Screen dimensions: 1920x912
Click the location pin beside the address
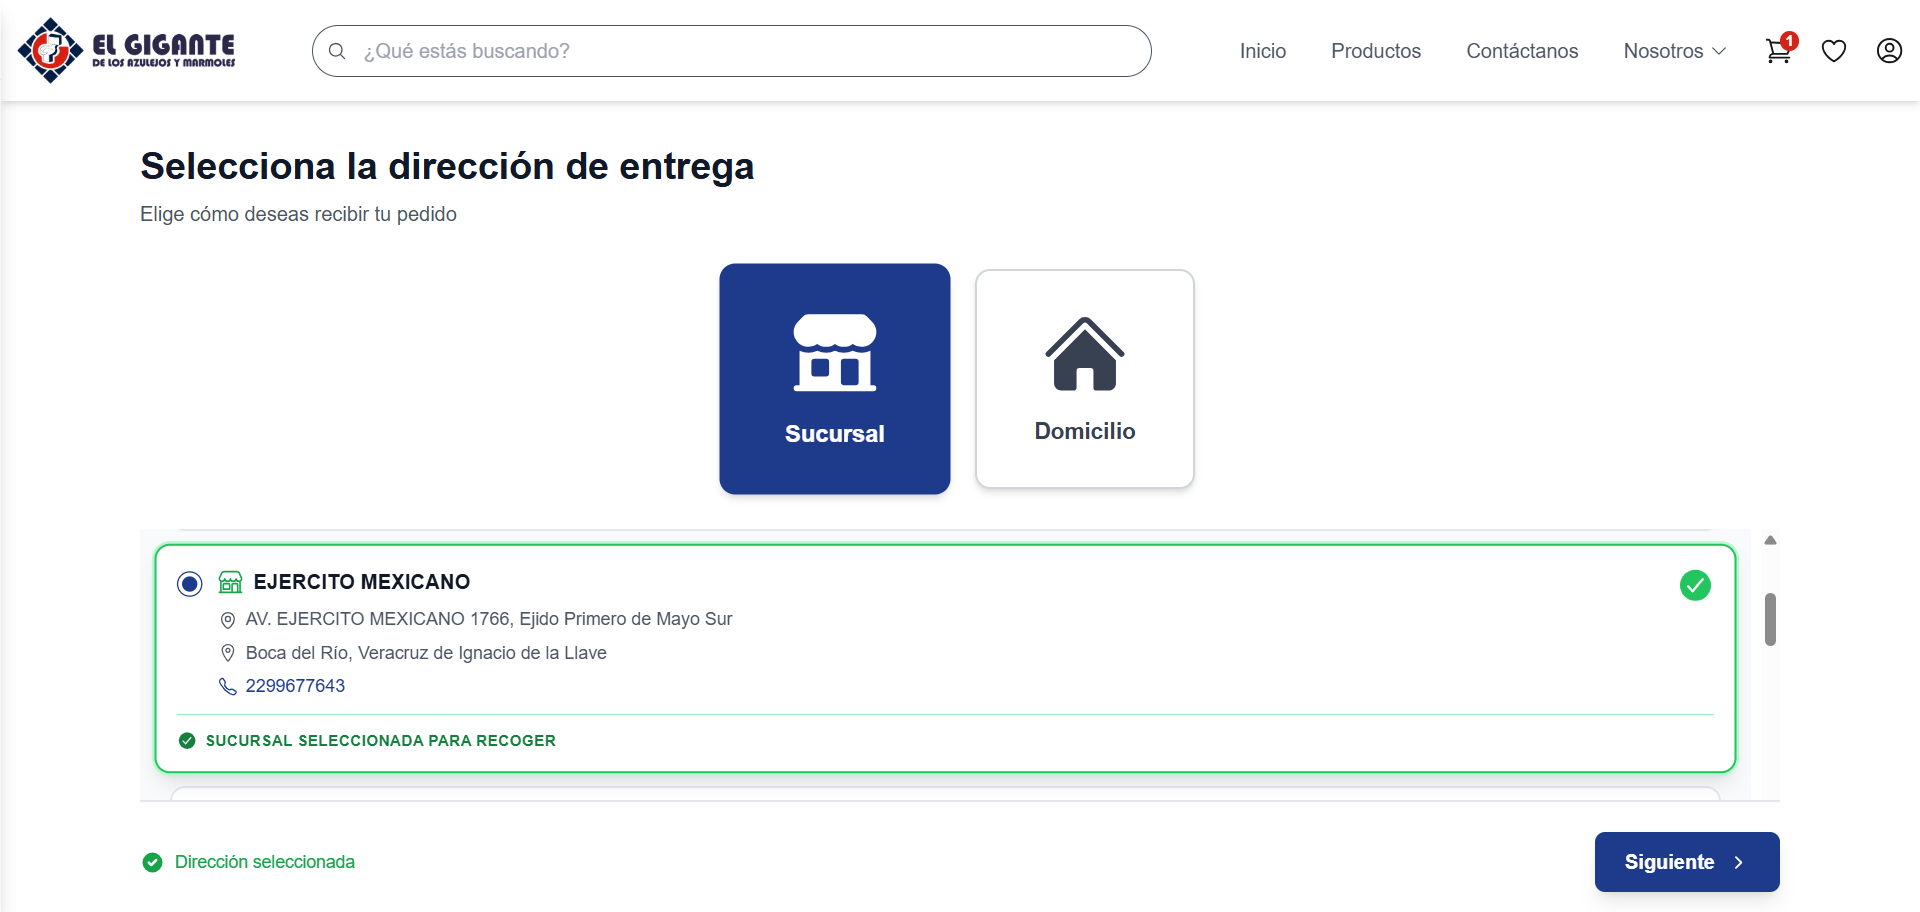(228, 620)
